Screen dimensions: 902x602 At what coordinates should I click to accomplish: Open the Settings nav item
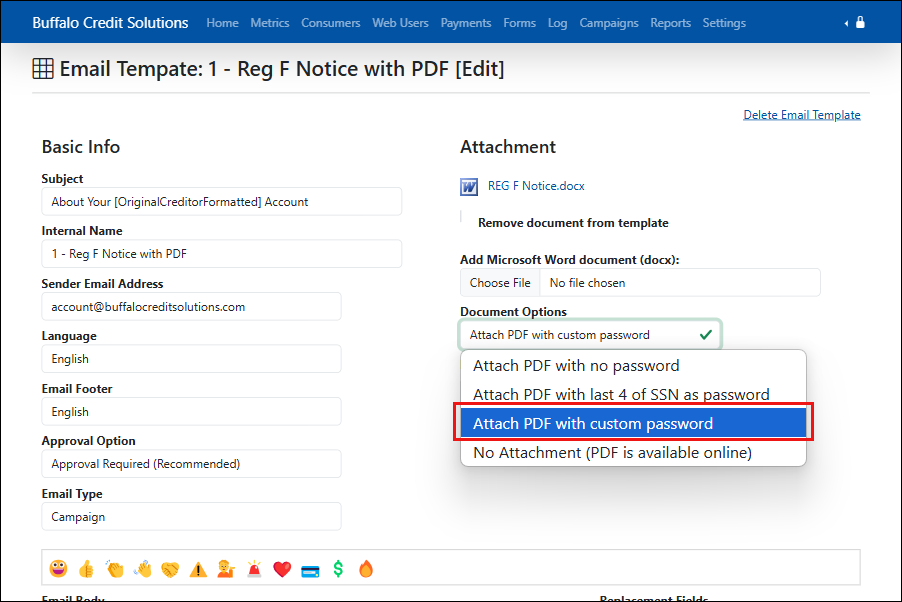(724, 23)
